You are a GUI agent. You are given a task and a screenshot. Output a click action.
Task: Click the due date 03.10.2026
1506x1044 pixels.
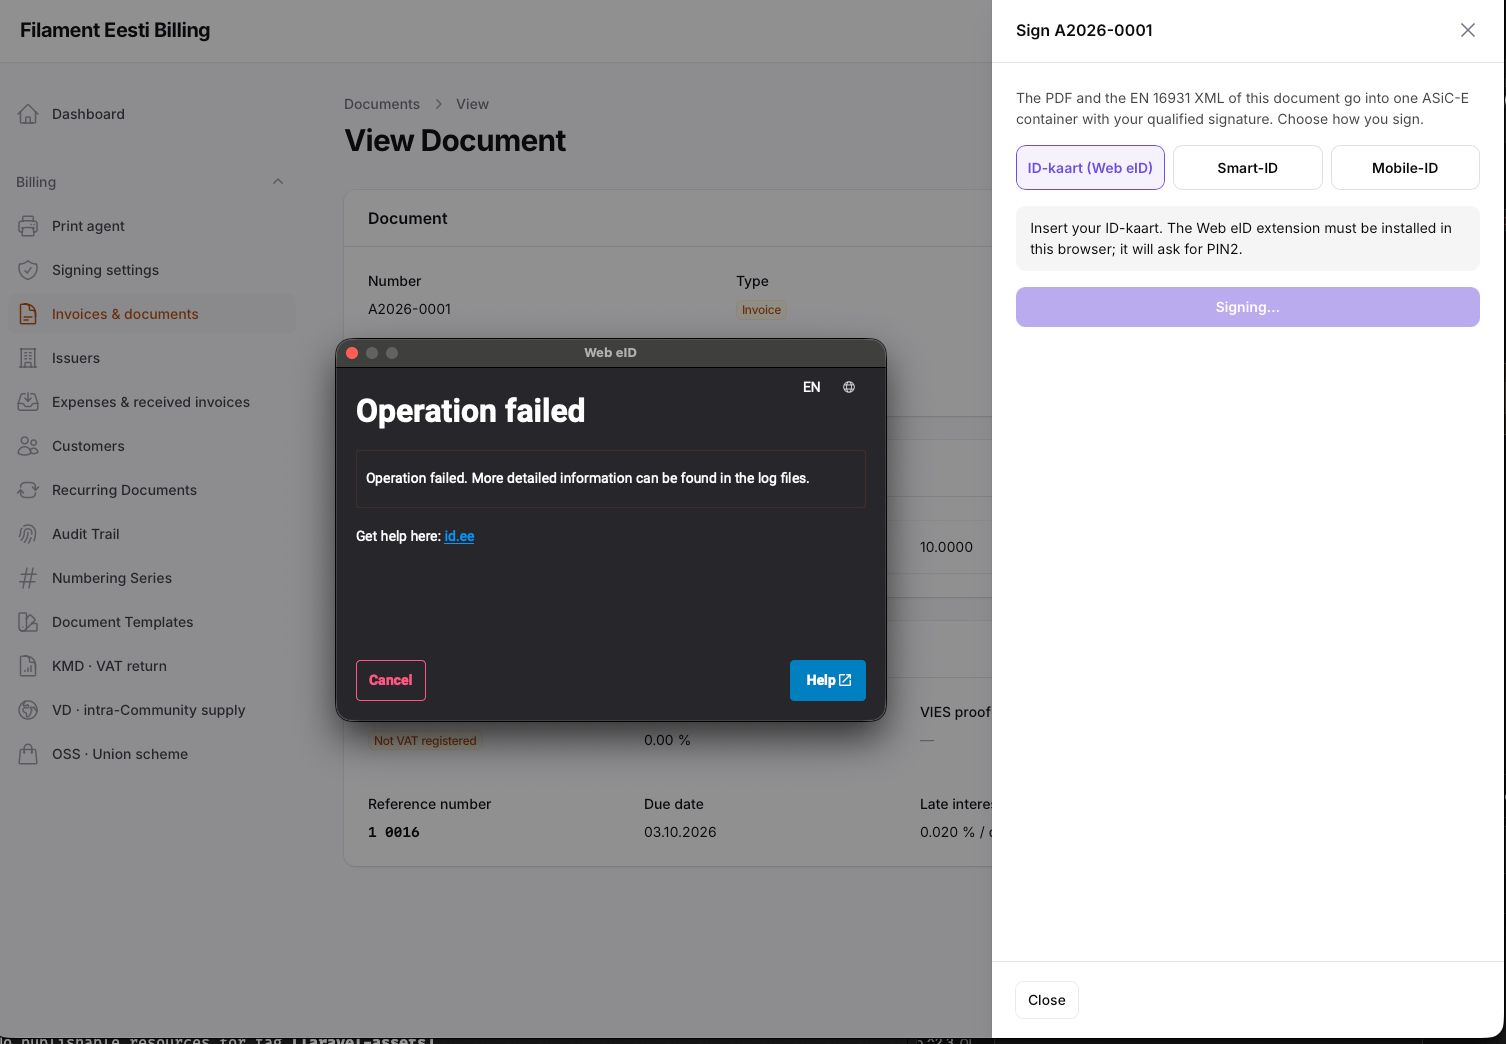click(680, 832)
